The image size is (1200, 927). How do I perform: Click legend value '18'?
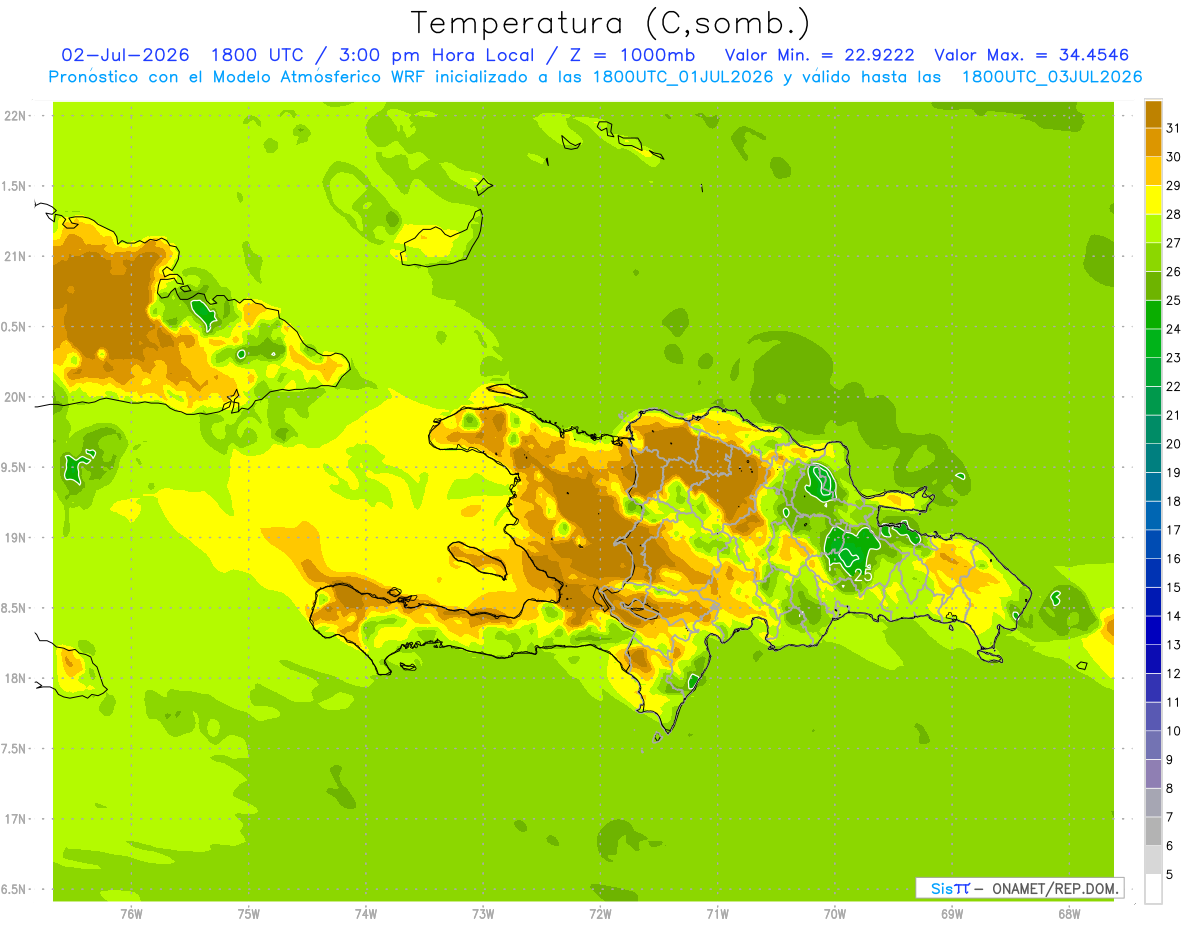tap(1173, 501)
